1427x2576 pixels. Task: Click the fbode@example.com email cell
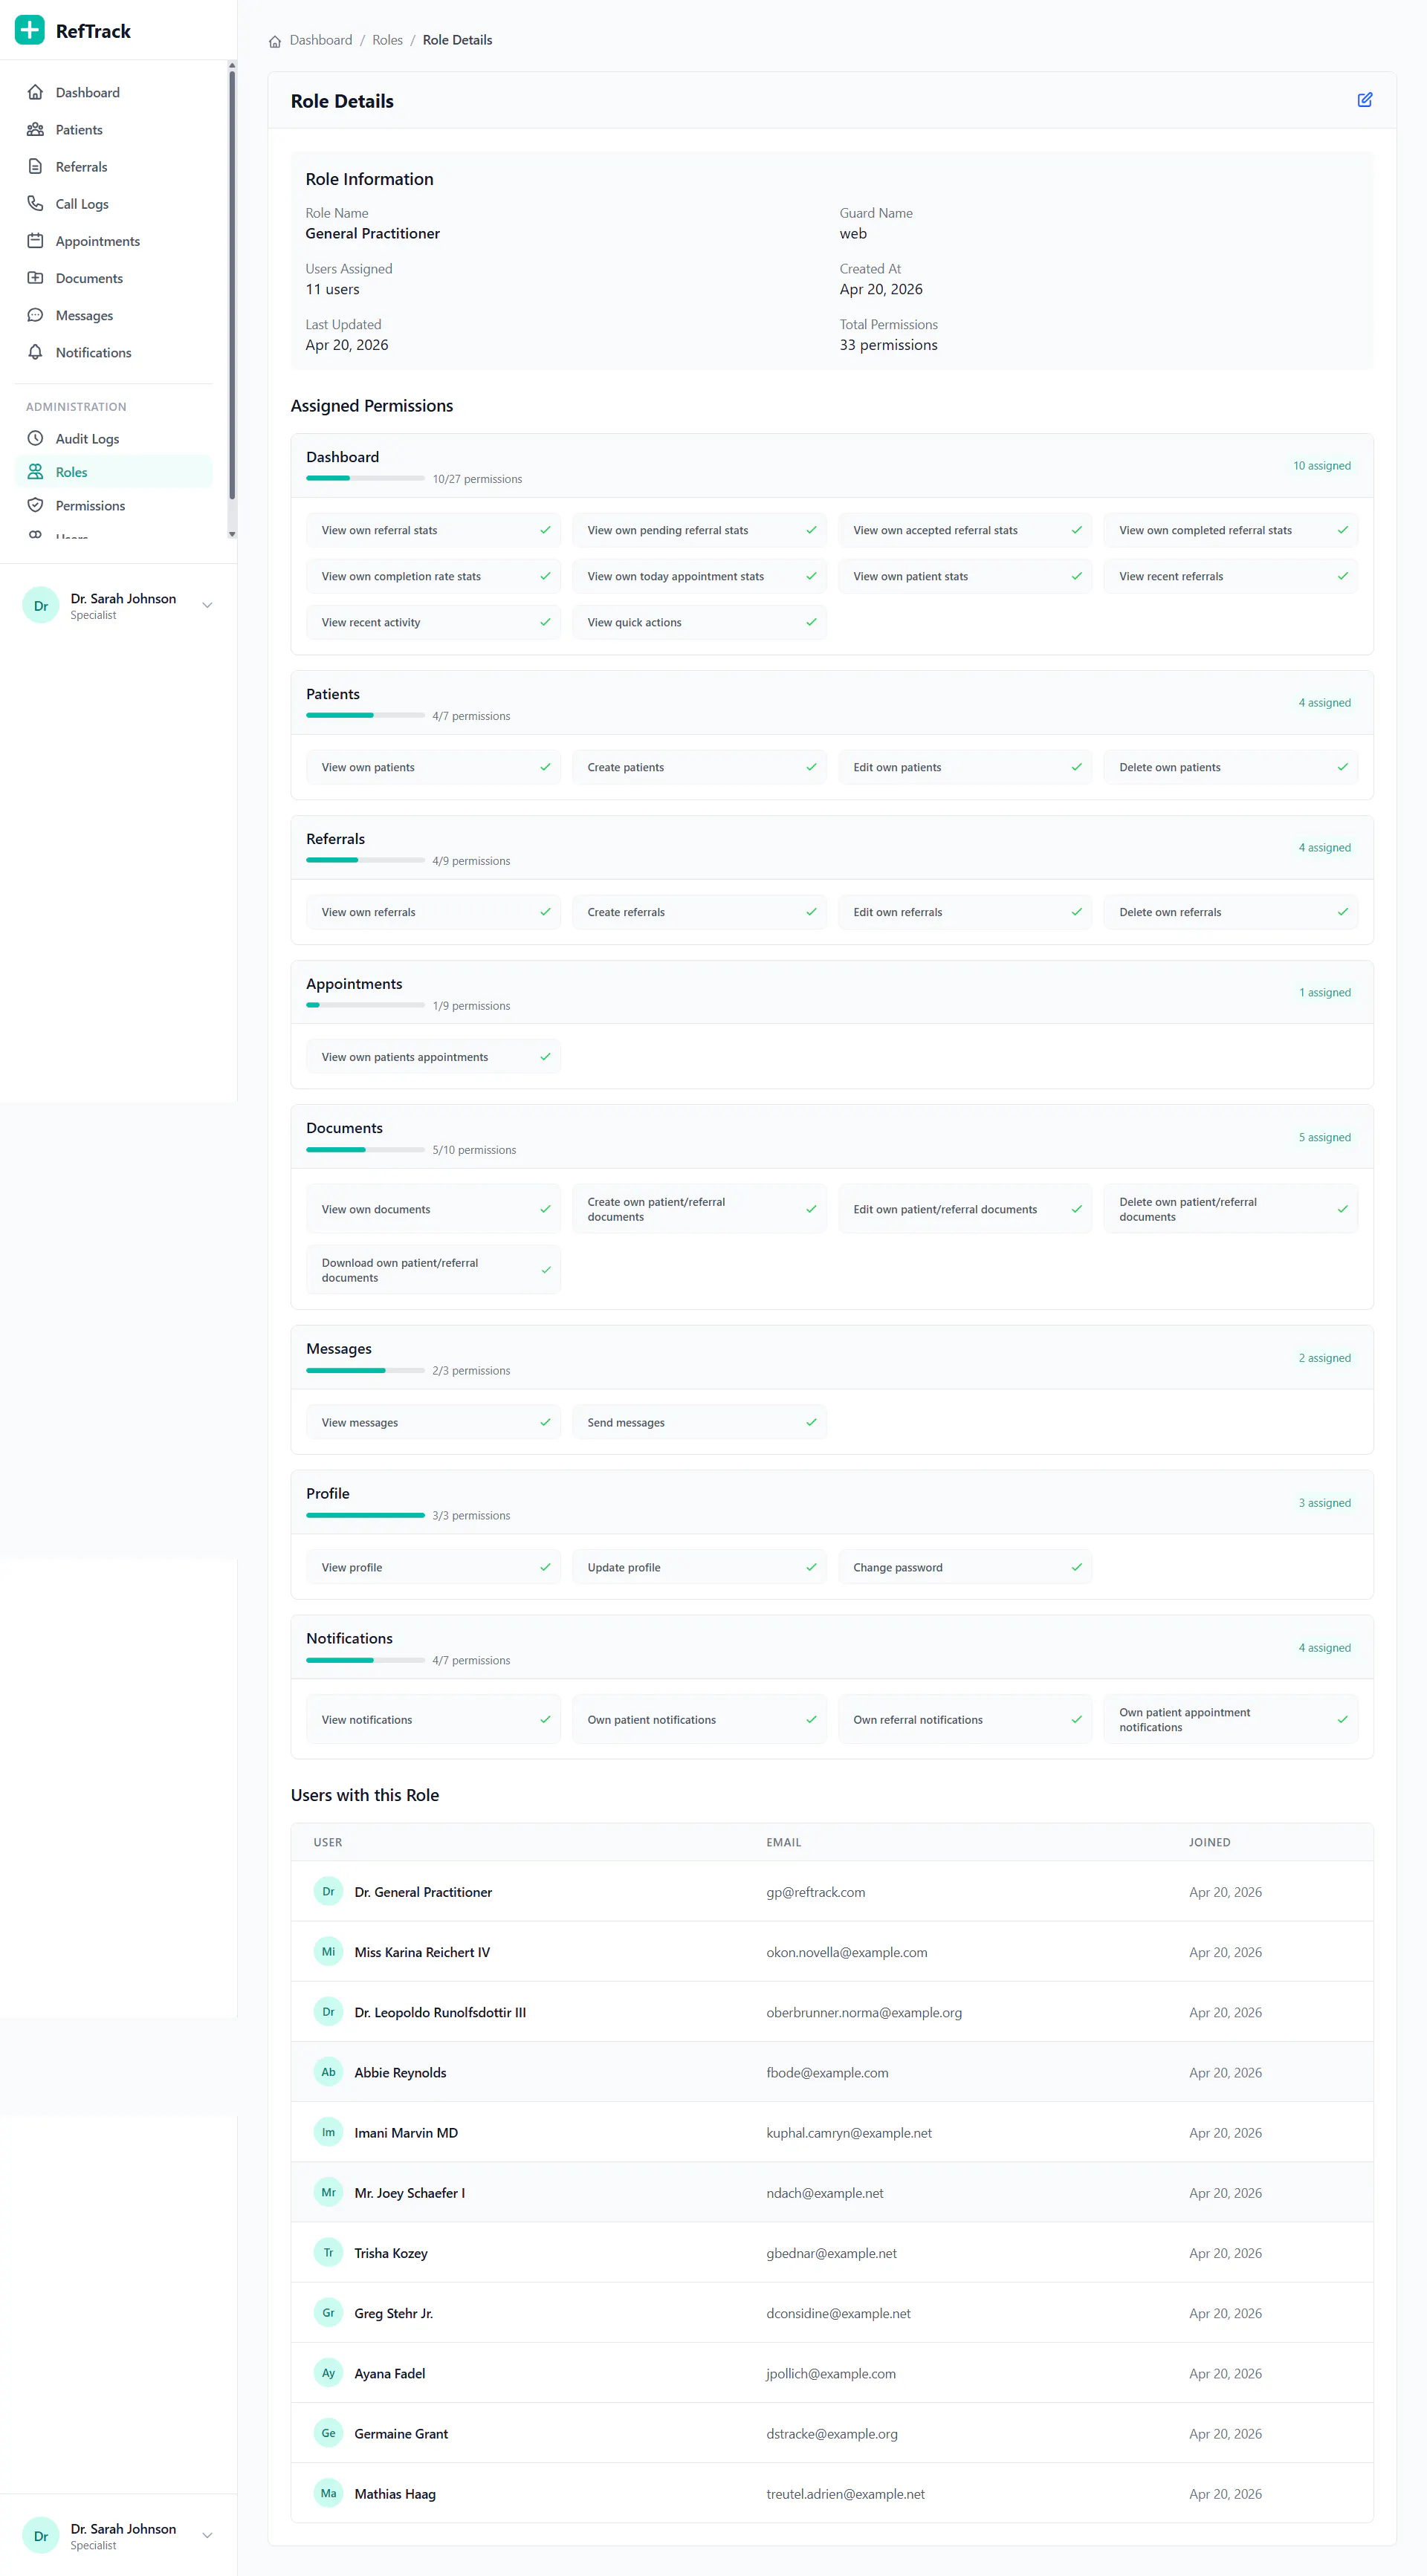(x=827, y=2073)
